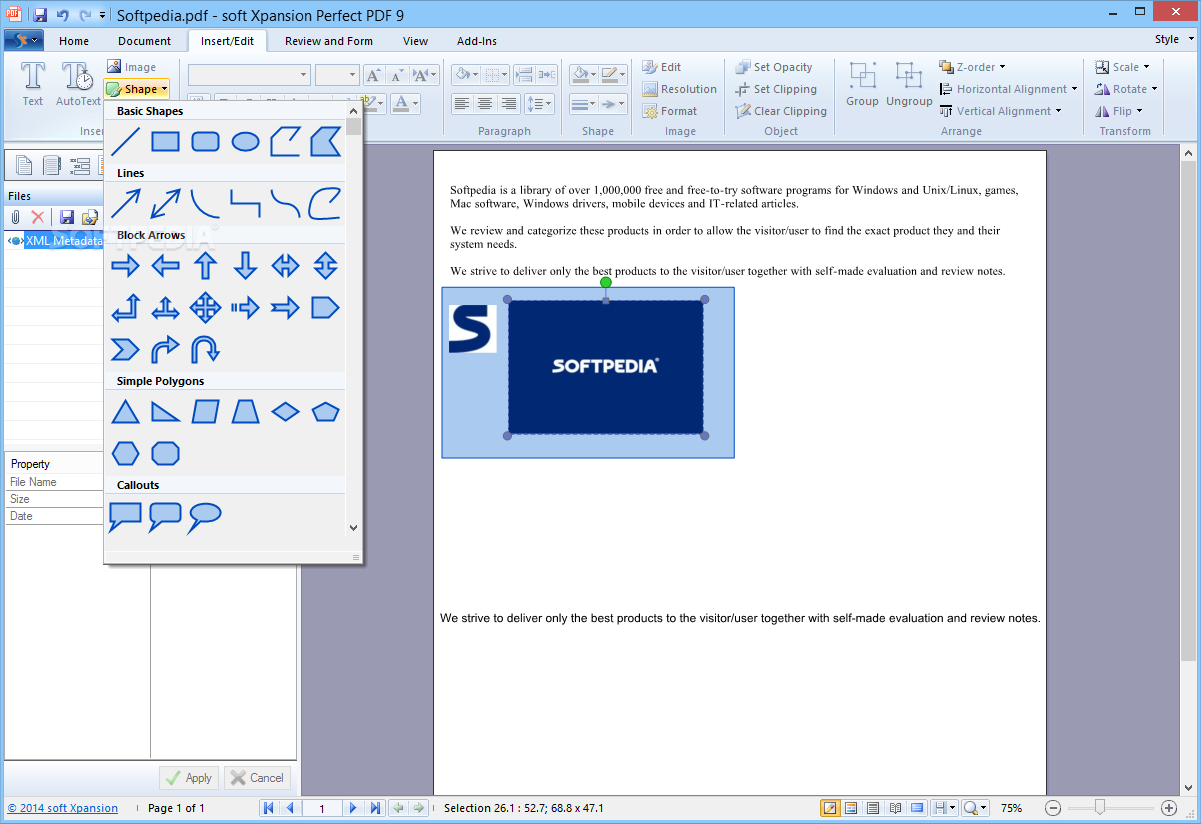Click the Save icon in title bar
The width and height of the screenshot is (1201, 824).
coord(40,15)
